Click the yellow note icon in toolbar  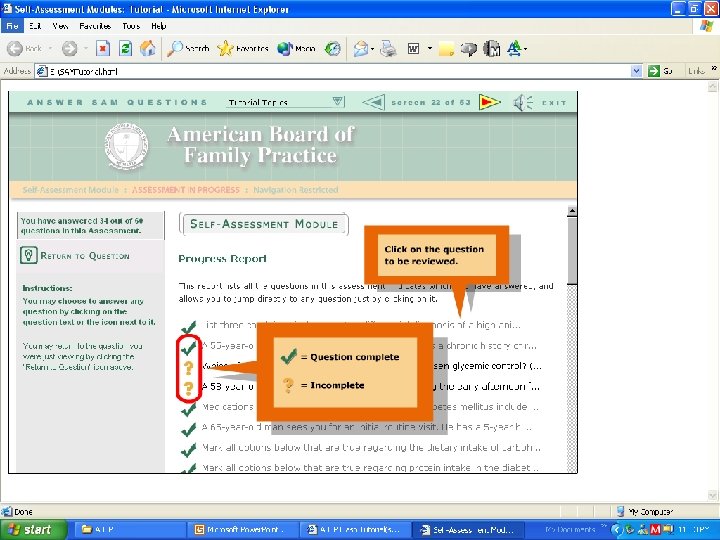(x=446, y=48)
